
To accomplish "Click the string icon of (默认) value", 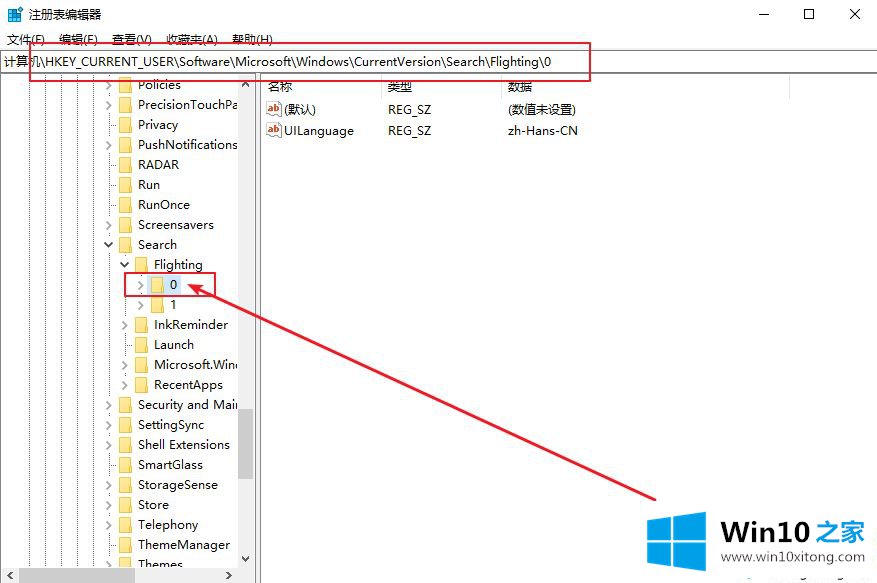I will click(x=274, y=109).
